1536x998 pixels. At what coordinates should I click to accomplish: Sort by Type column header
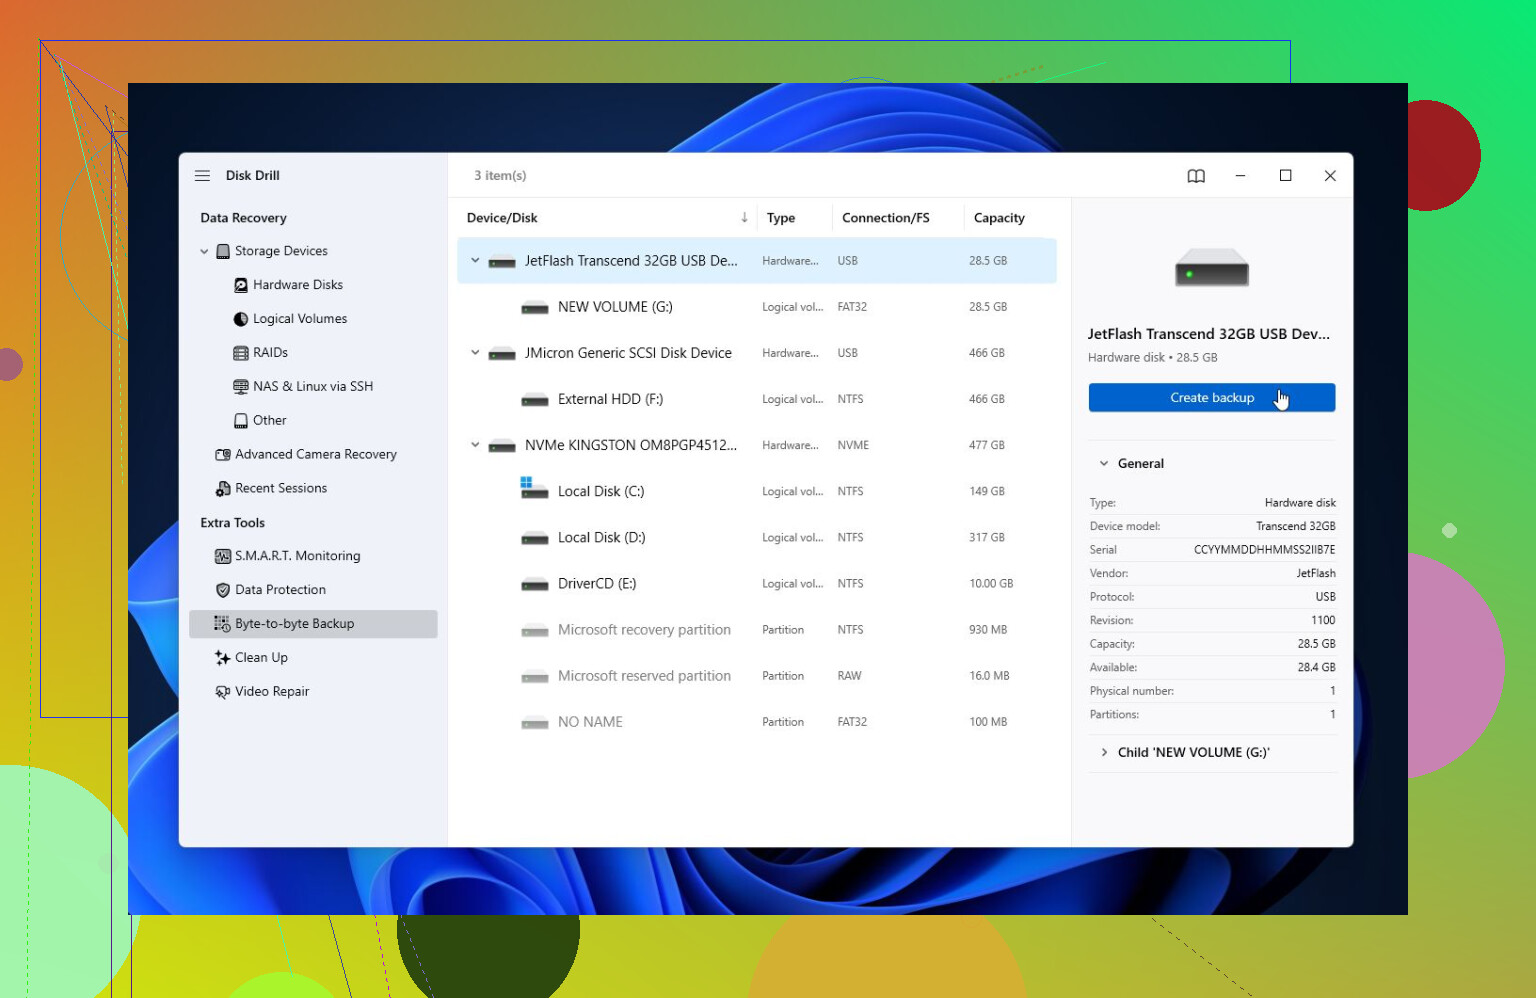(781, 218)
